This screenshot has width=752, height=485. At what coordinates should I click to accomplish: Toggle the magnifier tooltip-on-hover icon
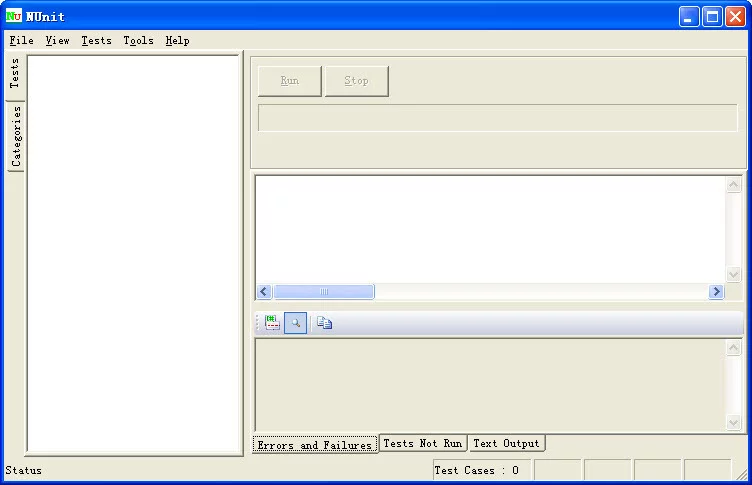tap(295, 323)
